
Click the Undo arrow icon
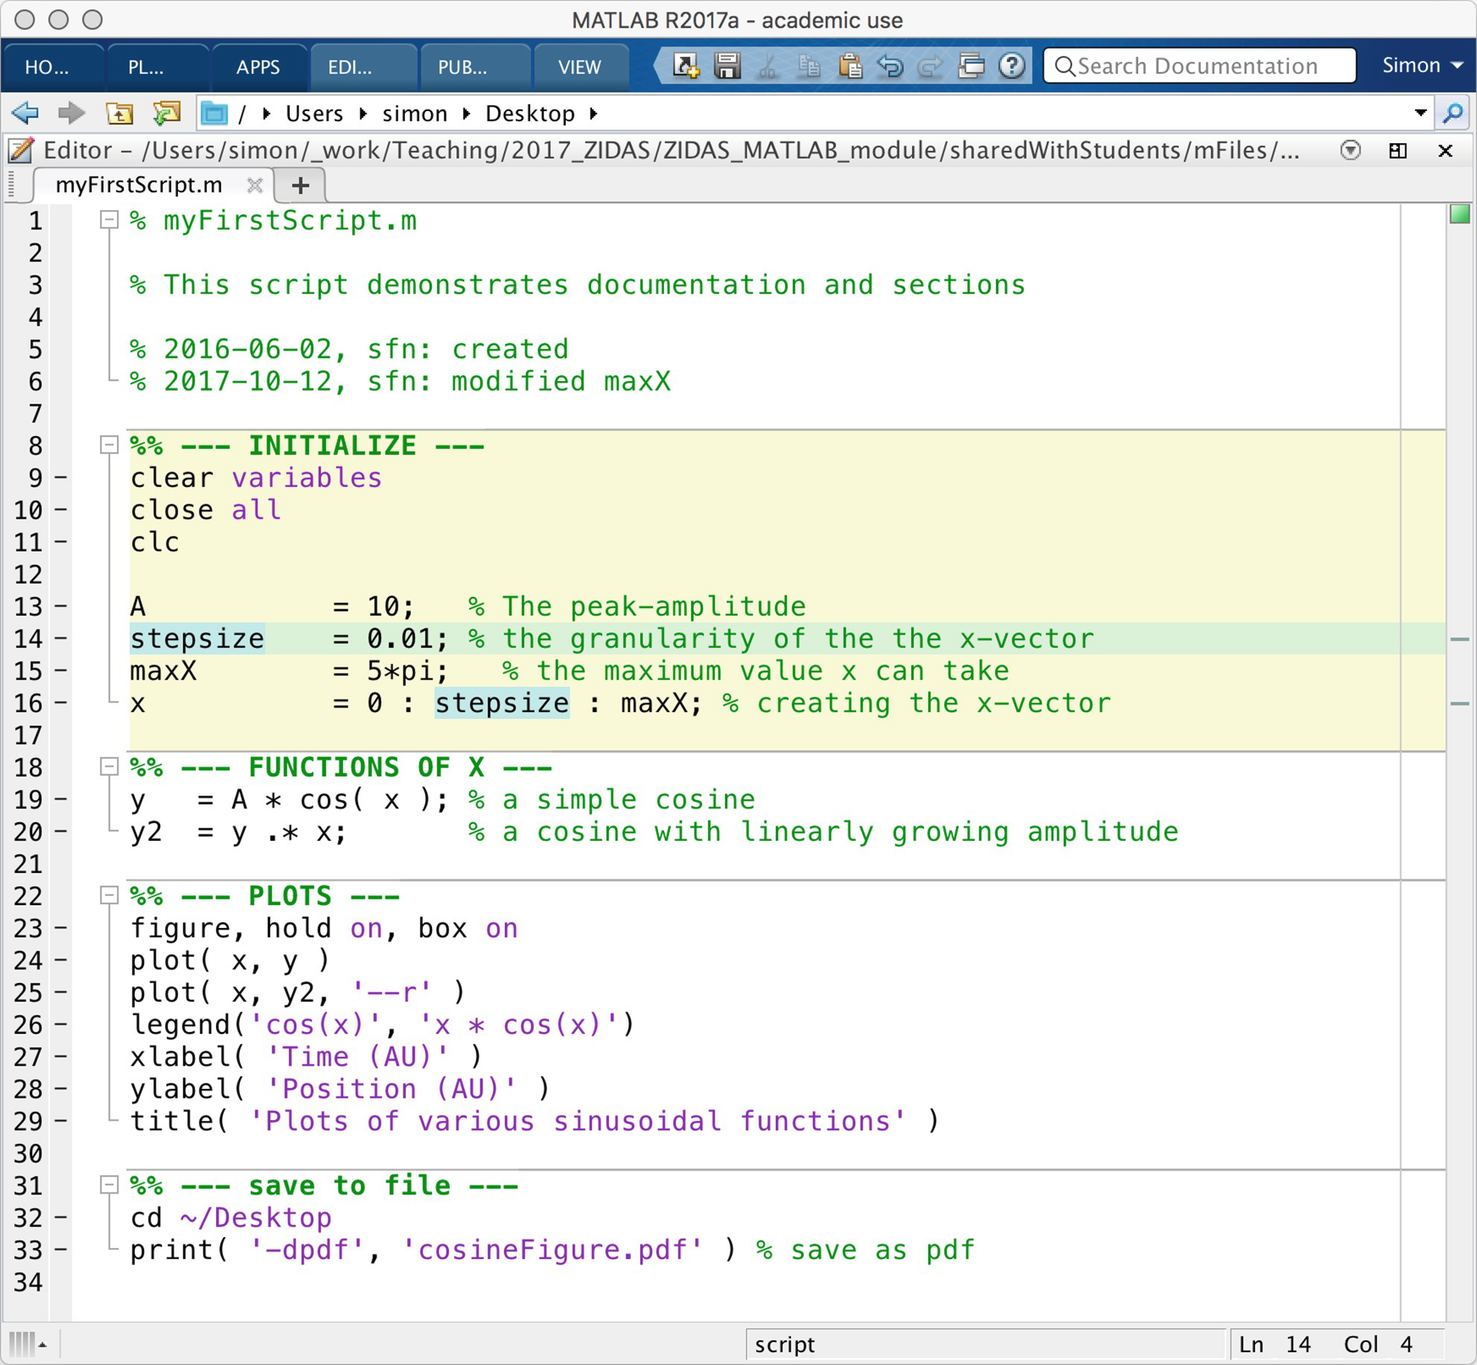890,66
